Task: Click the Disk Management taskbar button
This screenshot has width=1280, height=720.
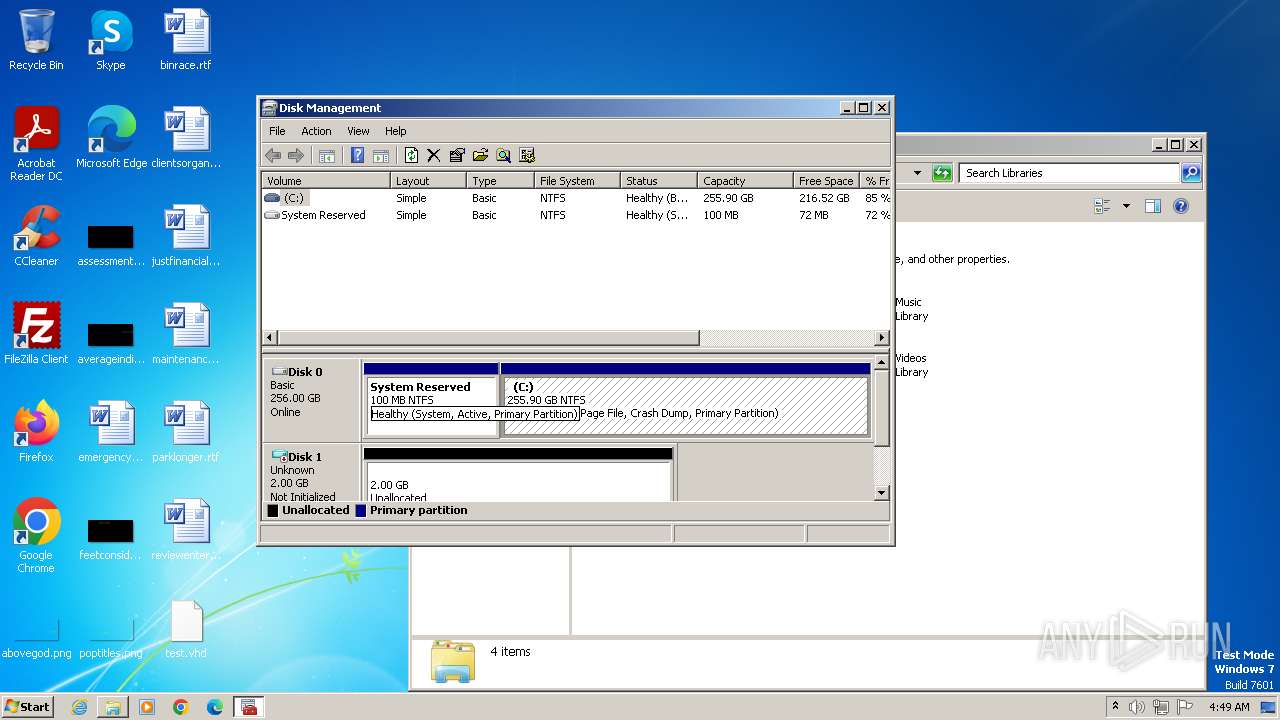Action: point(248,707)
